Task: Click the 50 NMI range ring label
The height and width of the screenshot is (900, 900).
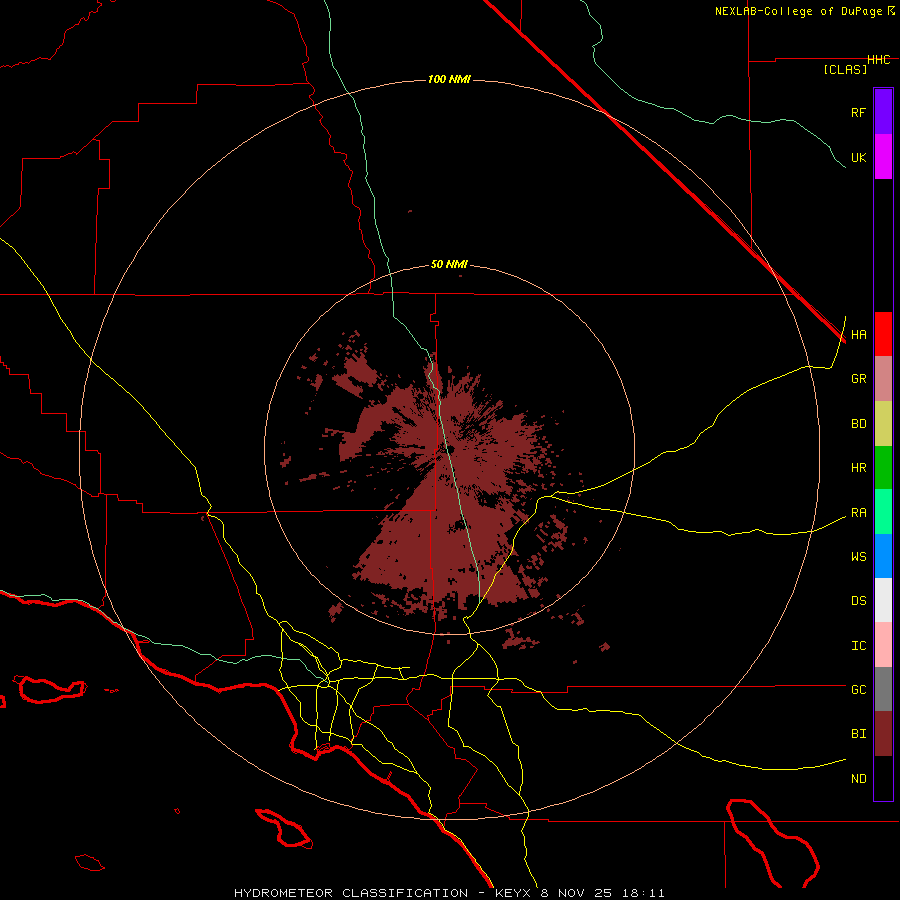Action: tap(449, 265)
